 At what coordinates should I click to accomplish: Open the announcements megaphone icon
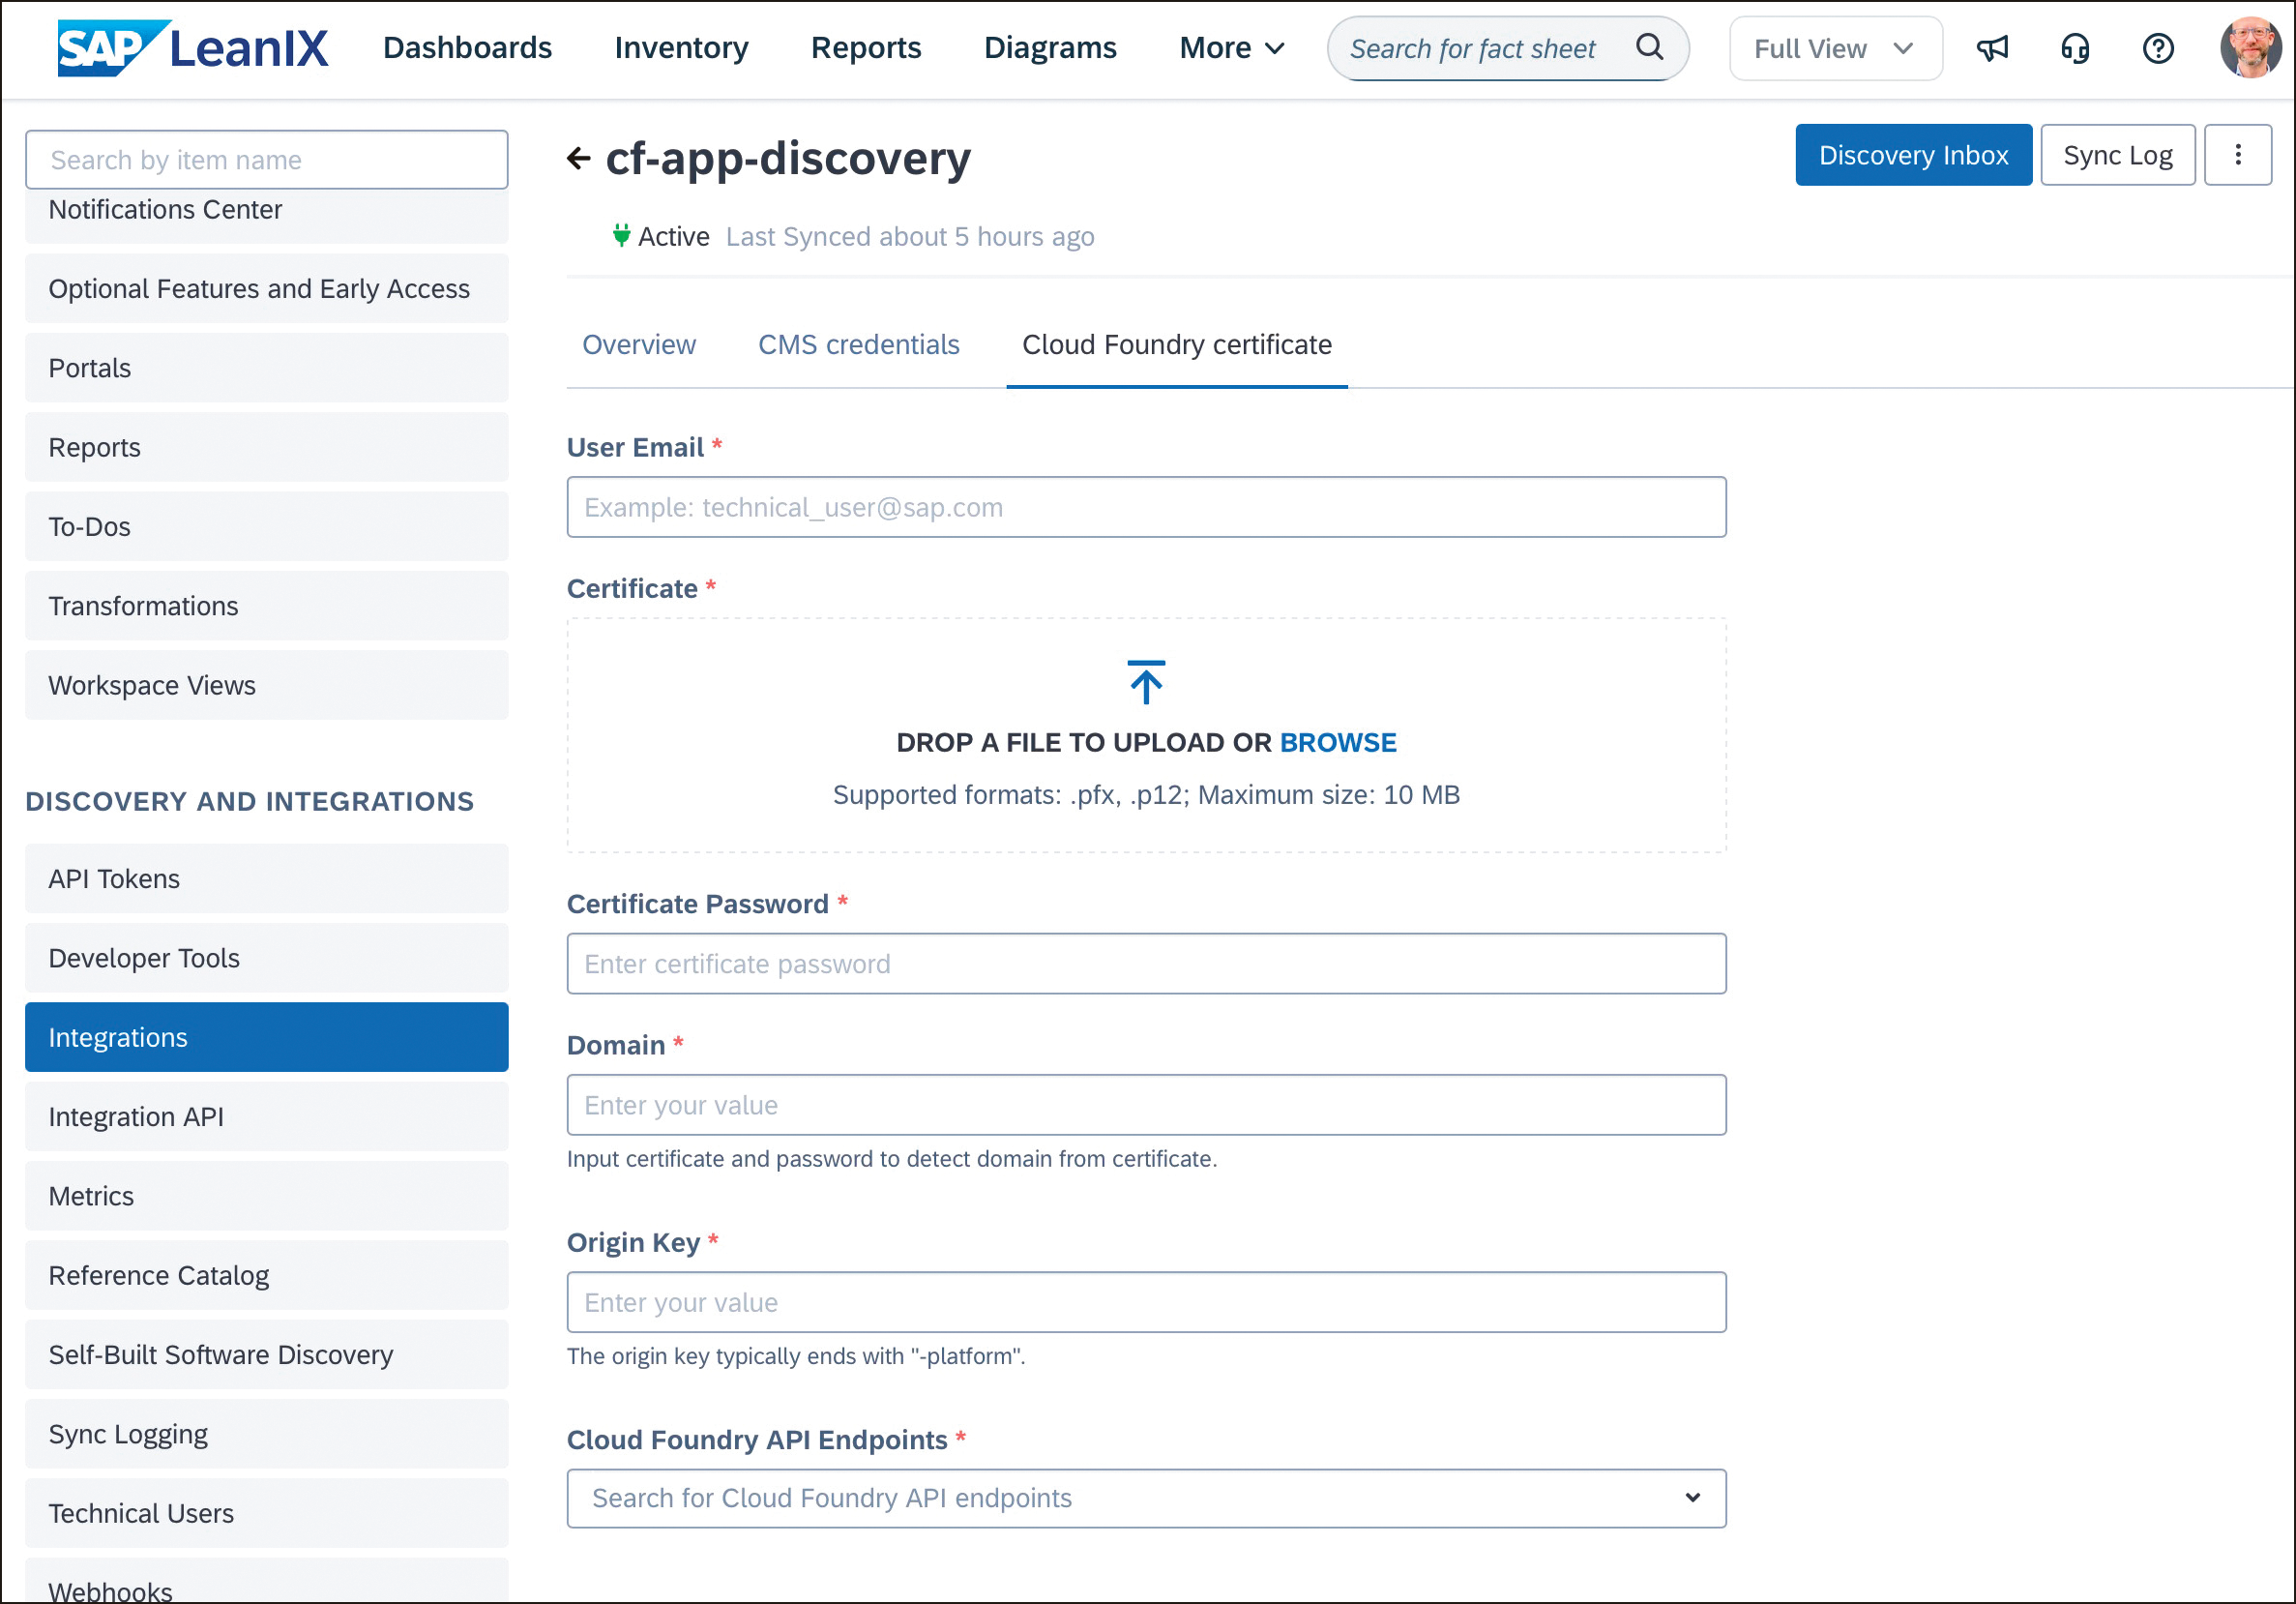tap(1992, 48)
